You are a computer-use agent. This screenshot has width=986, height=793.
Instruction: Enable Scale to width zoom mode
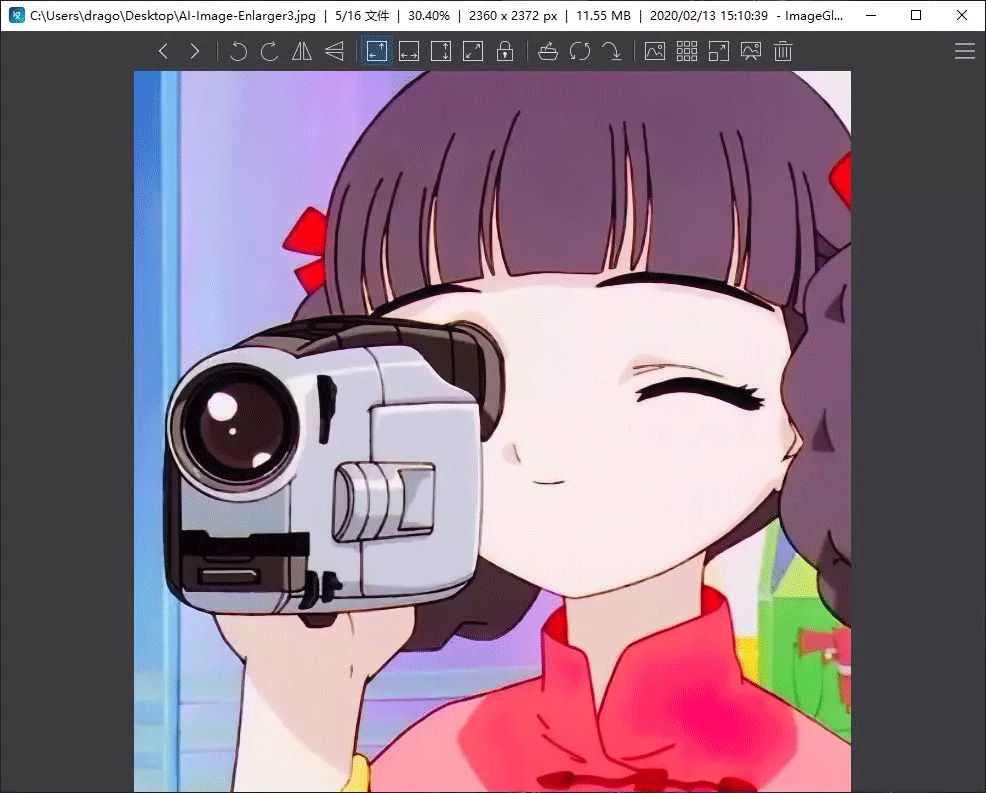pyautogui.click(x=409, y=51)
